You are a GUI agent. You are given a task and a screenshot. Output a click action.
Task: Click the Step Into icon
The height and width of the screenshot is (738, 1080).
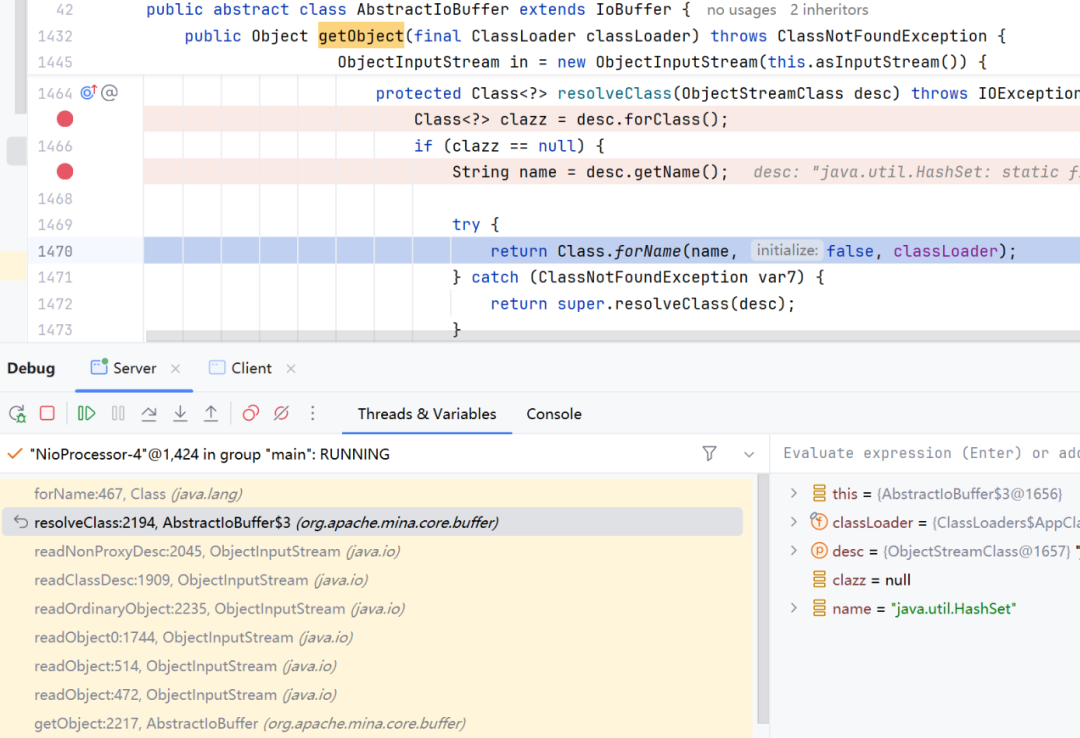click(180, 413)
